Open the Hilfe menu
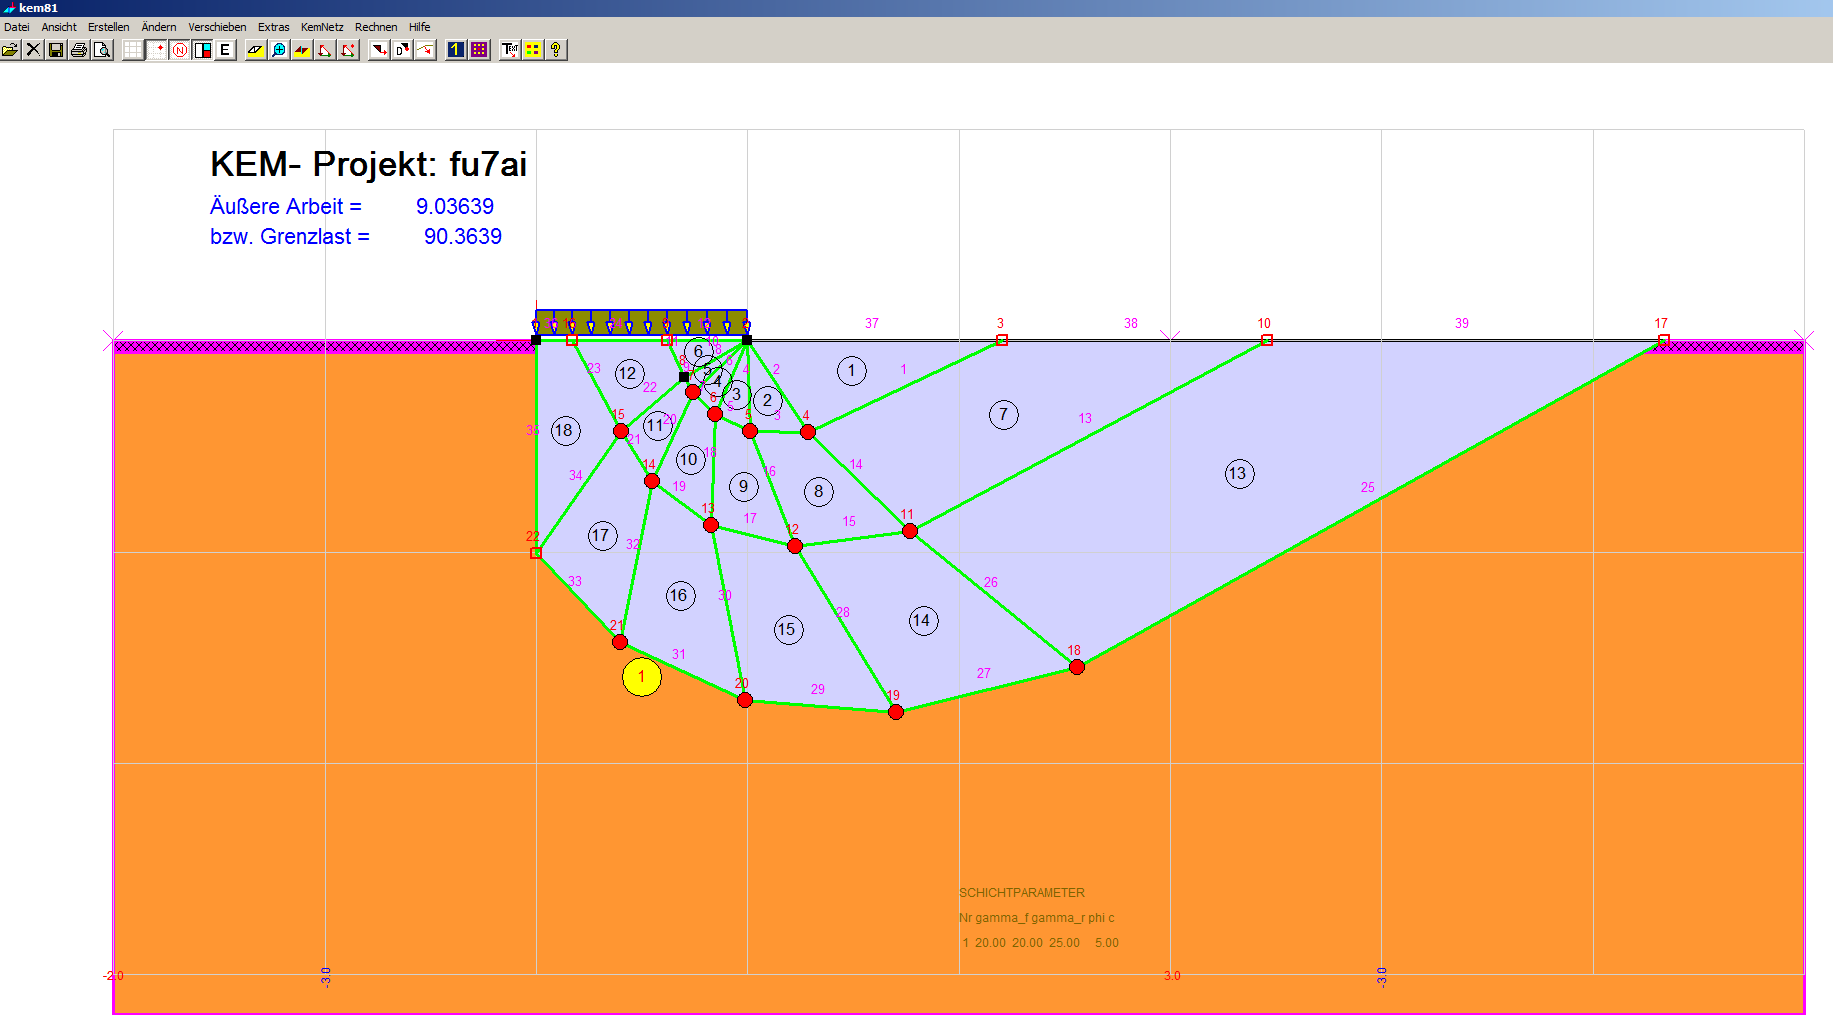Screen dimensions: 1833x1015 [x=419, y=27]
